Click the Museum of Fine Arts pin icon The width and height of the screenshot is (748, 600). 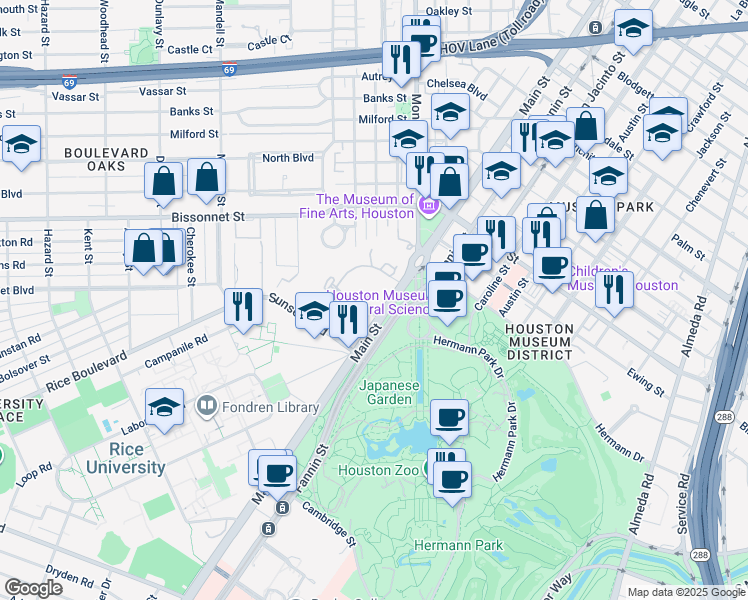point(429,207)
